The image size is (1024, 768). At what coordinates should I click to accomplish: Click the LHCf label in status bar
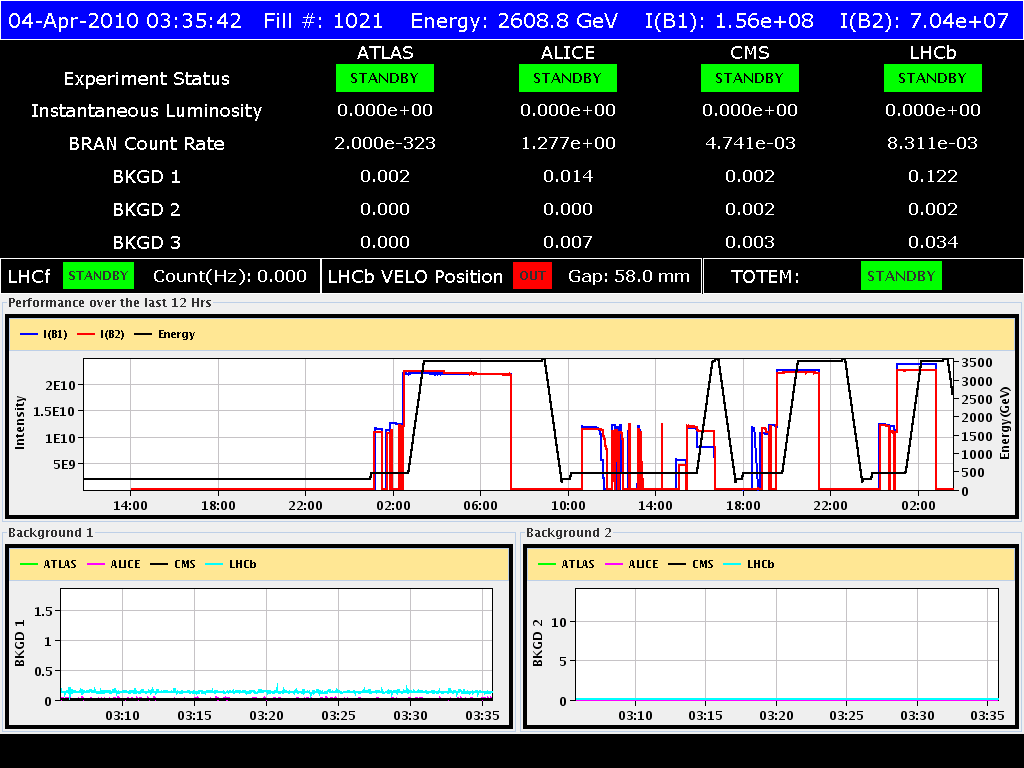click(x=29, y=277)
